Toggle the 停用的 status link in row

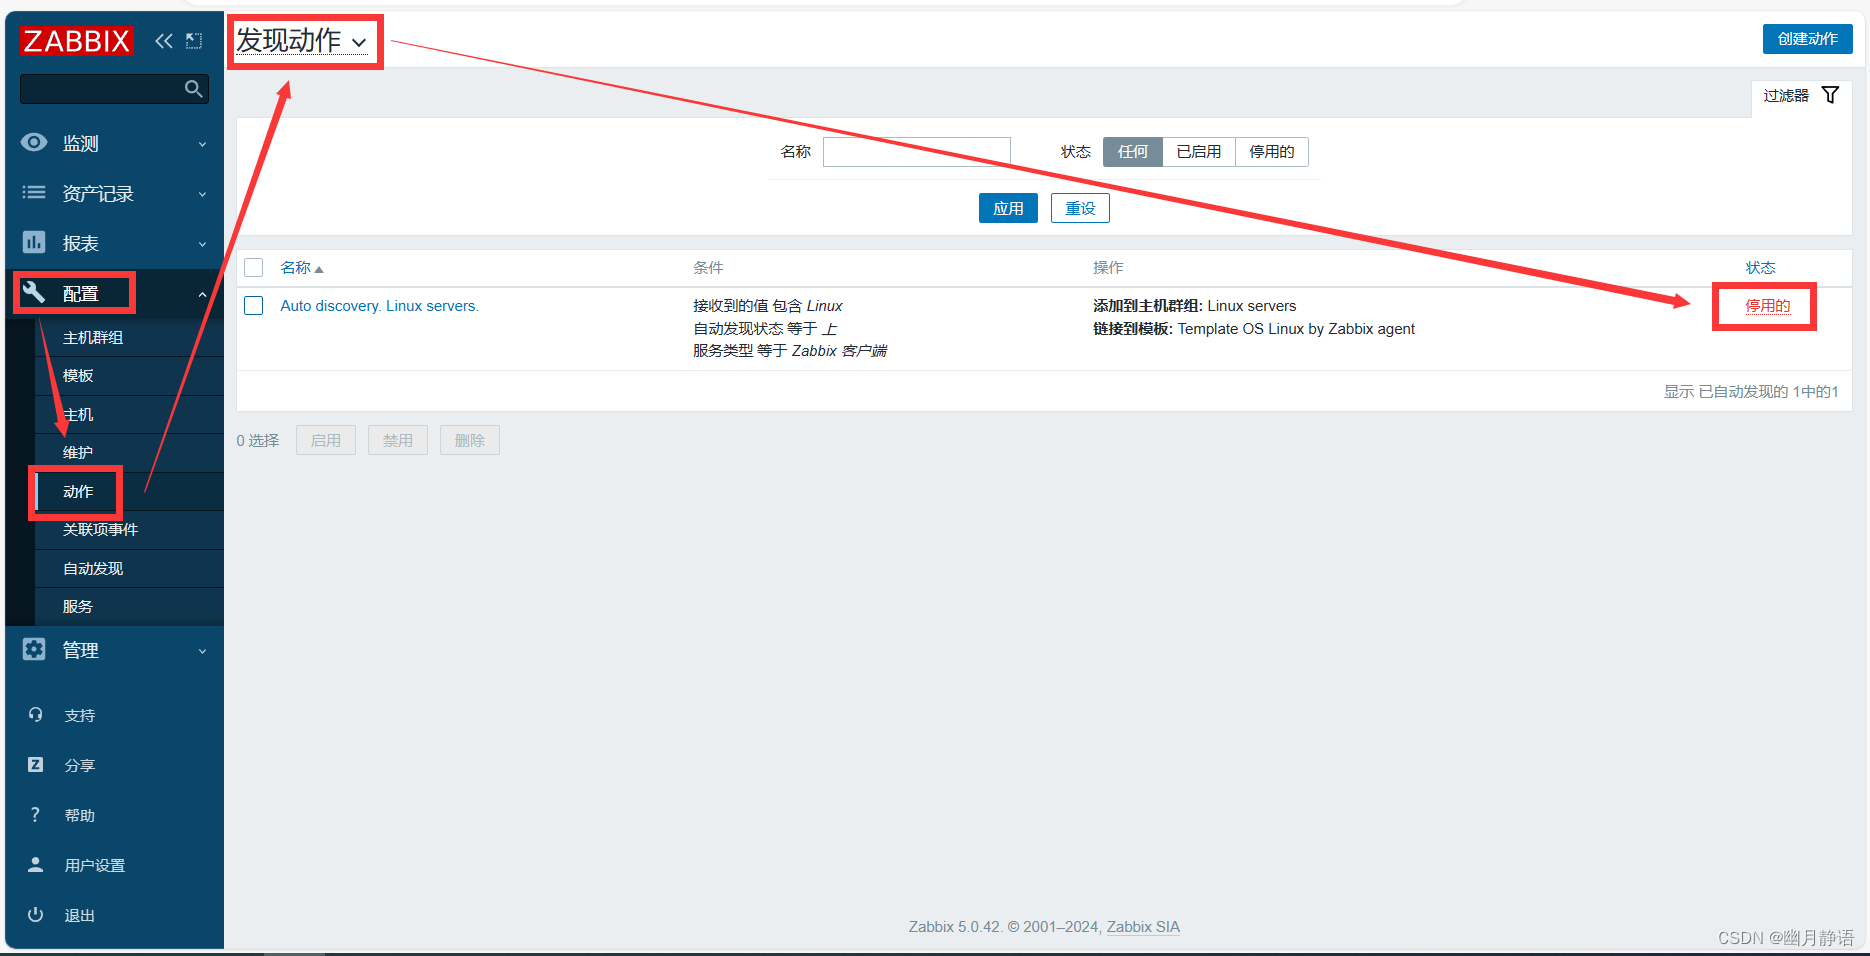click(1767, 306)
